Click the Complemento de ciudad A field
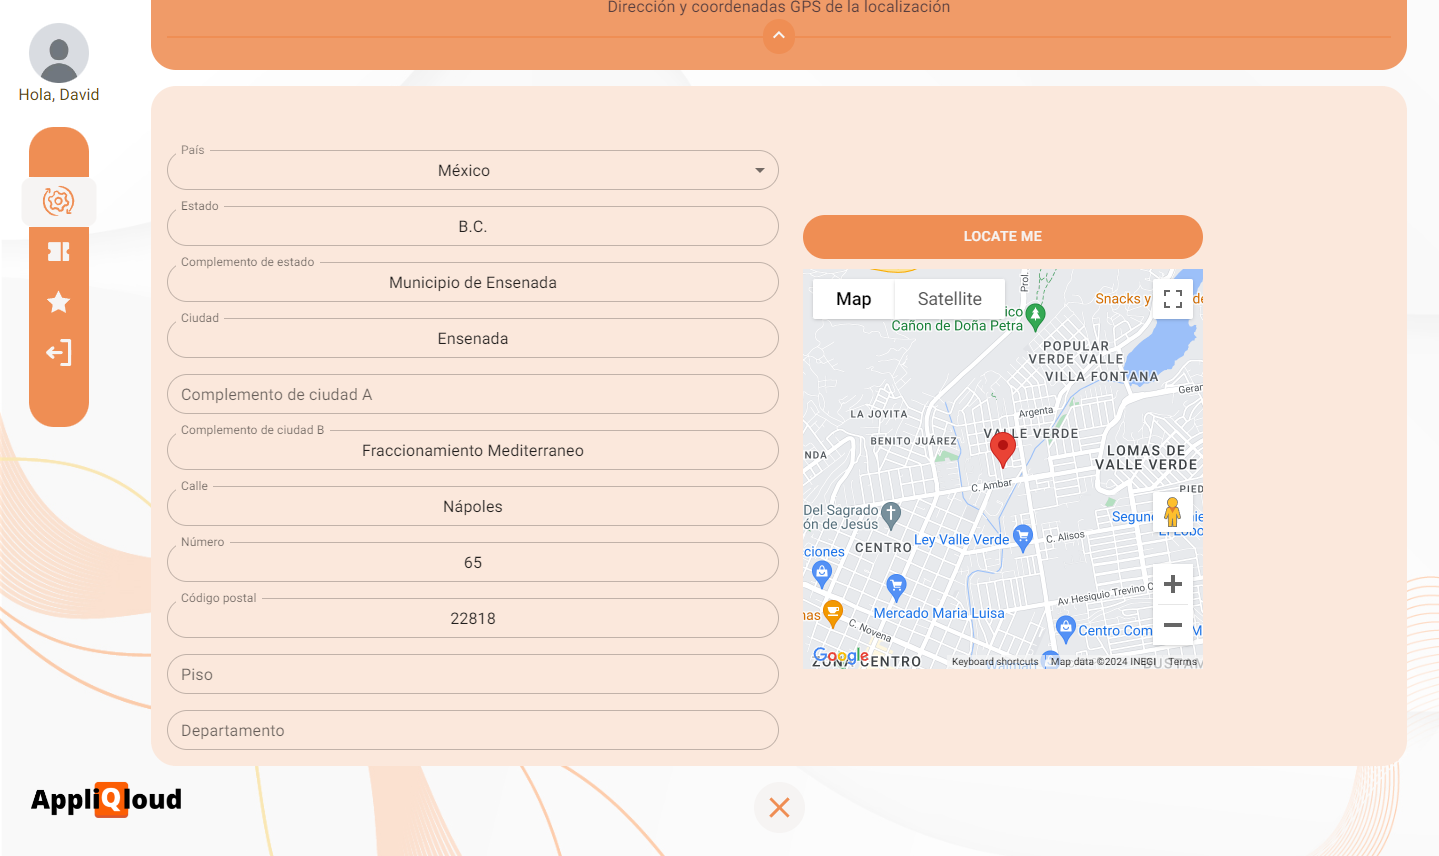1439x856 pixels. [473, 395]
